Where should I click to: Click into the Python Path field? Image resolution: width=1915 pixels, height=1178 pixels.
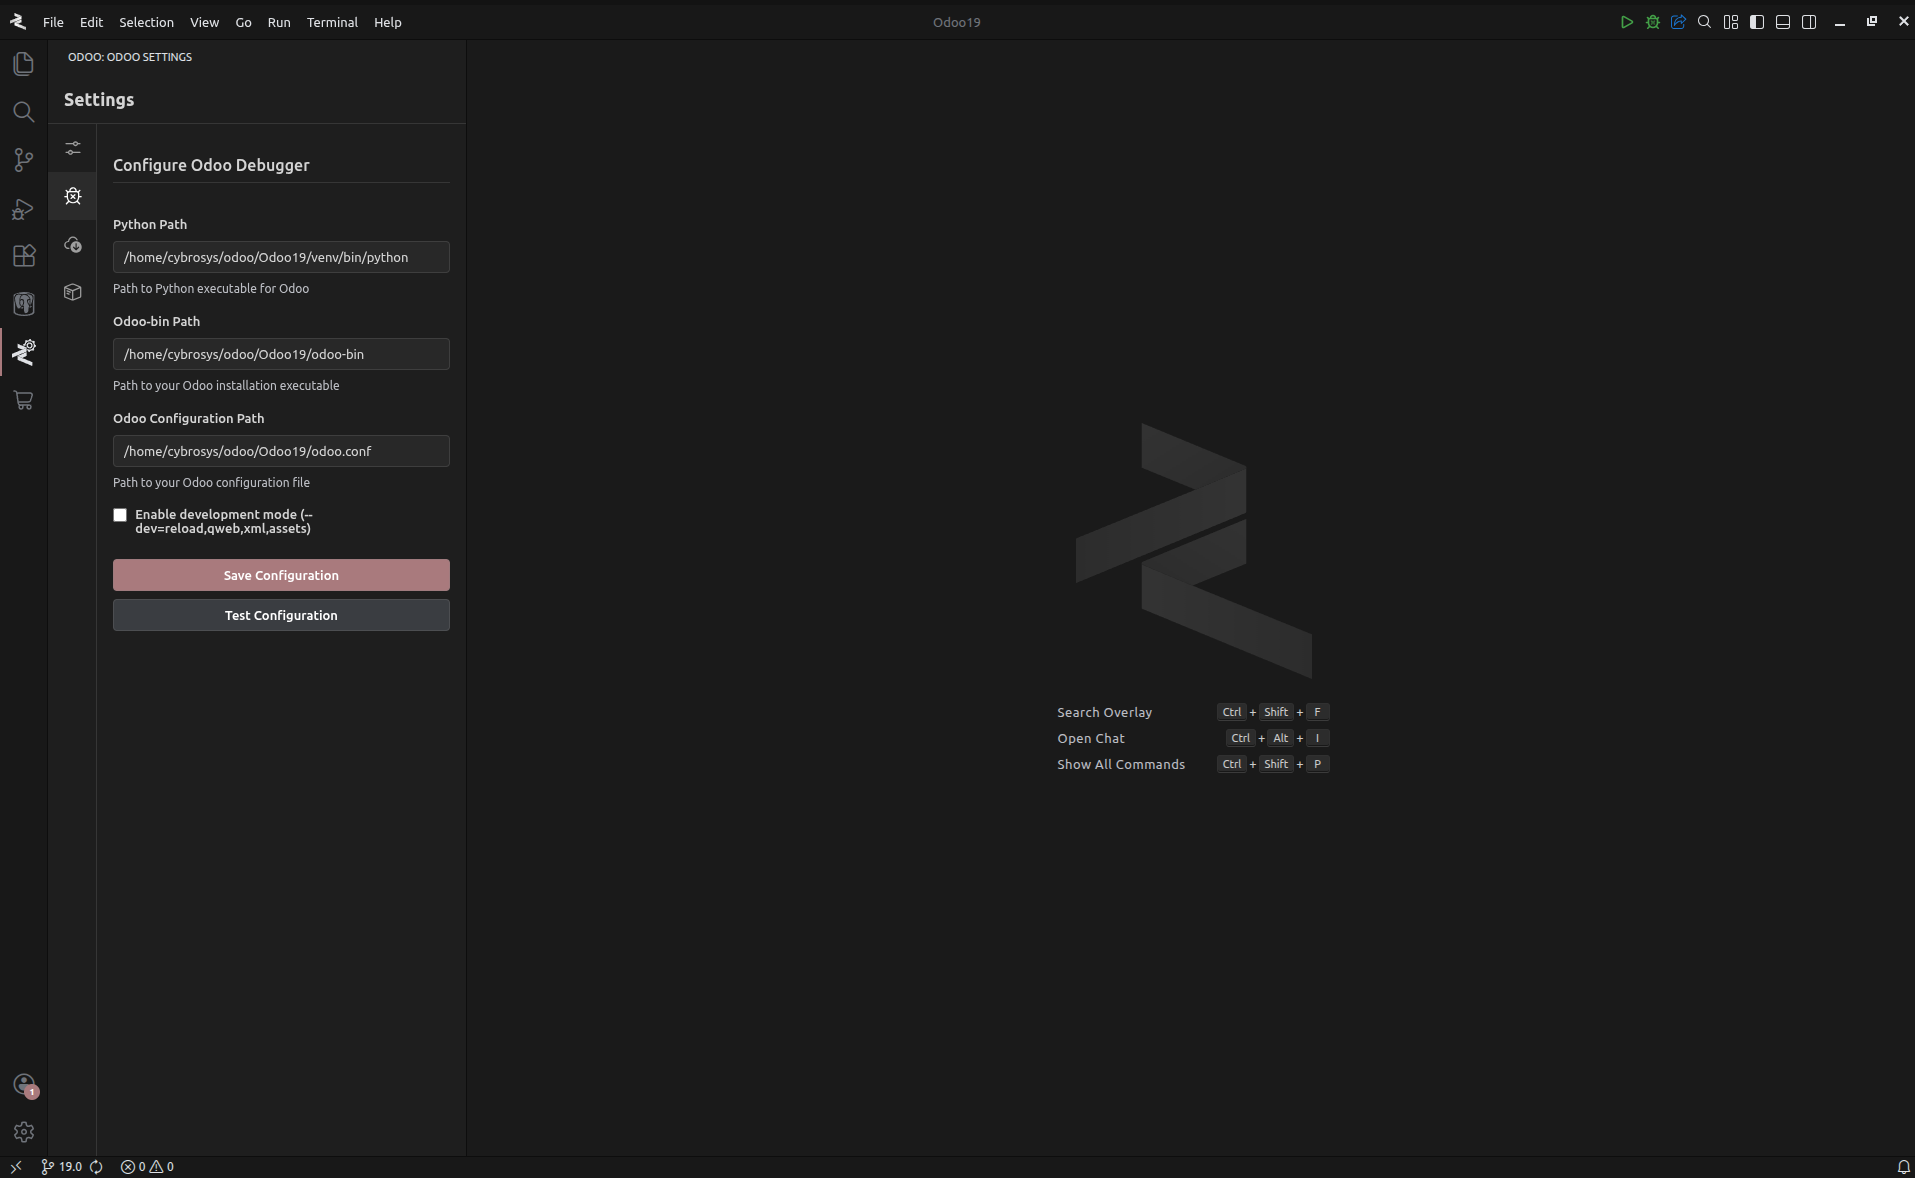click(281, 257)
